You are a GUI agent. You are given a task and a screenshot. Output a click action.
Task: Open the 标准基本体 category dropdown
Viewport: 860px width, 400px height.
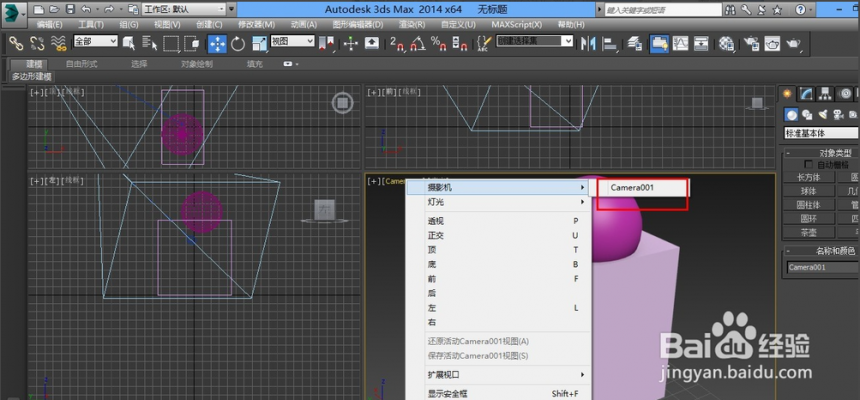click(821, 132)
